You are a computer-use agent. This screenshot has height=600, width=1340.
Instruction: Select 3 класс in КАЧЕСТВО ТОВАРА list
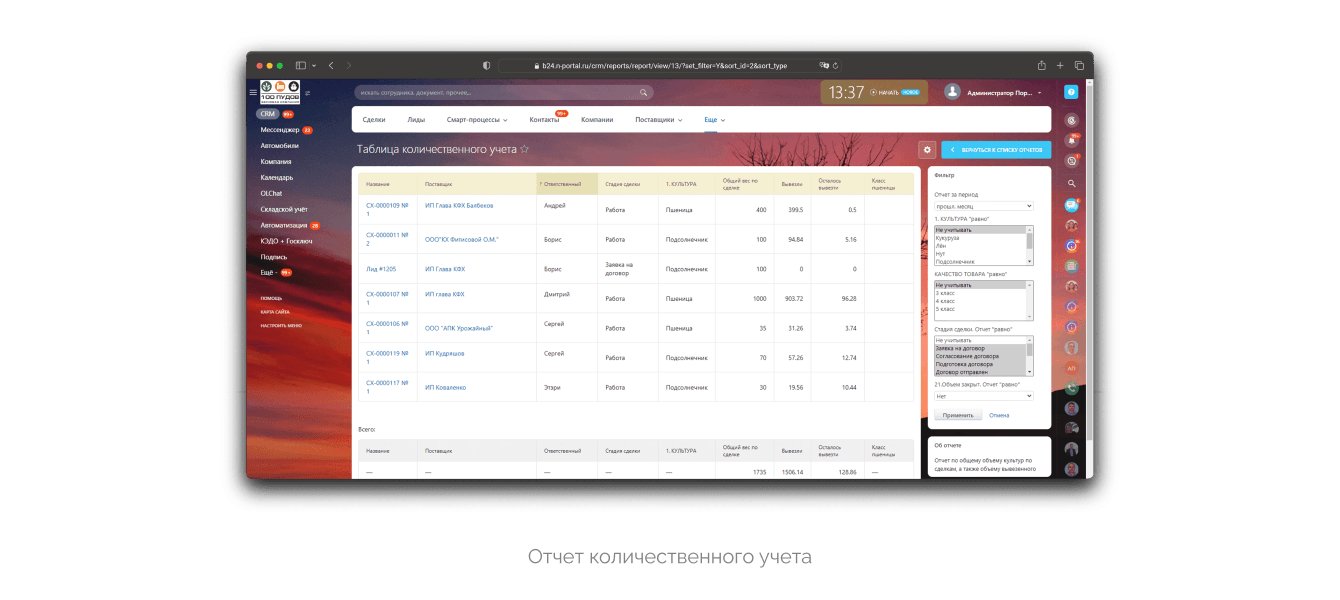click(945, 293)
